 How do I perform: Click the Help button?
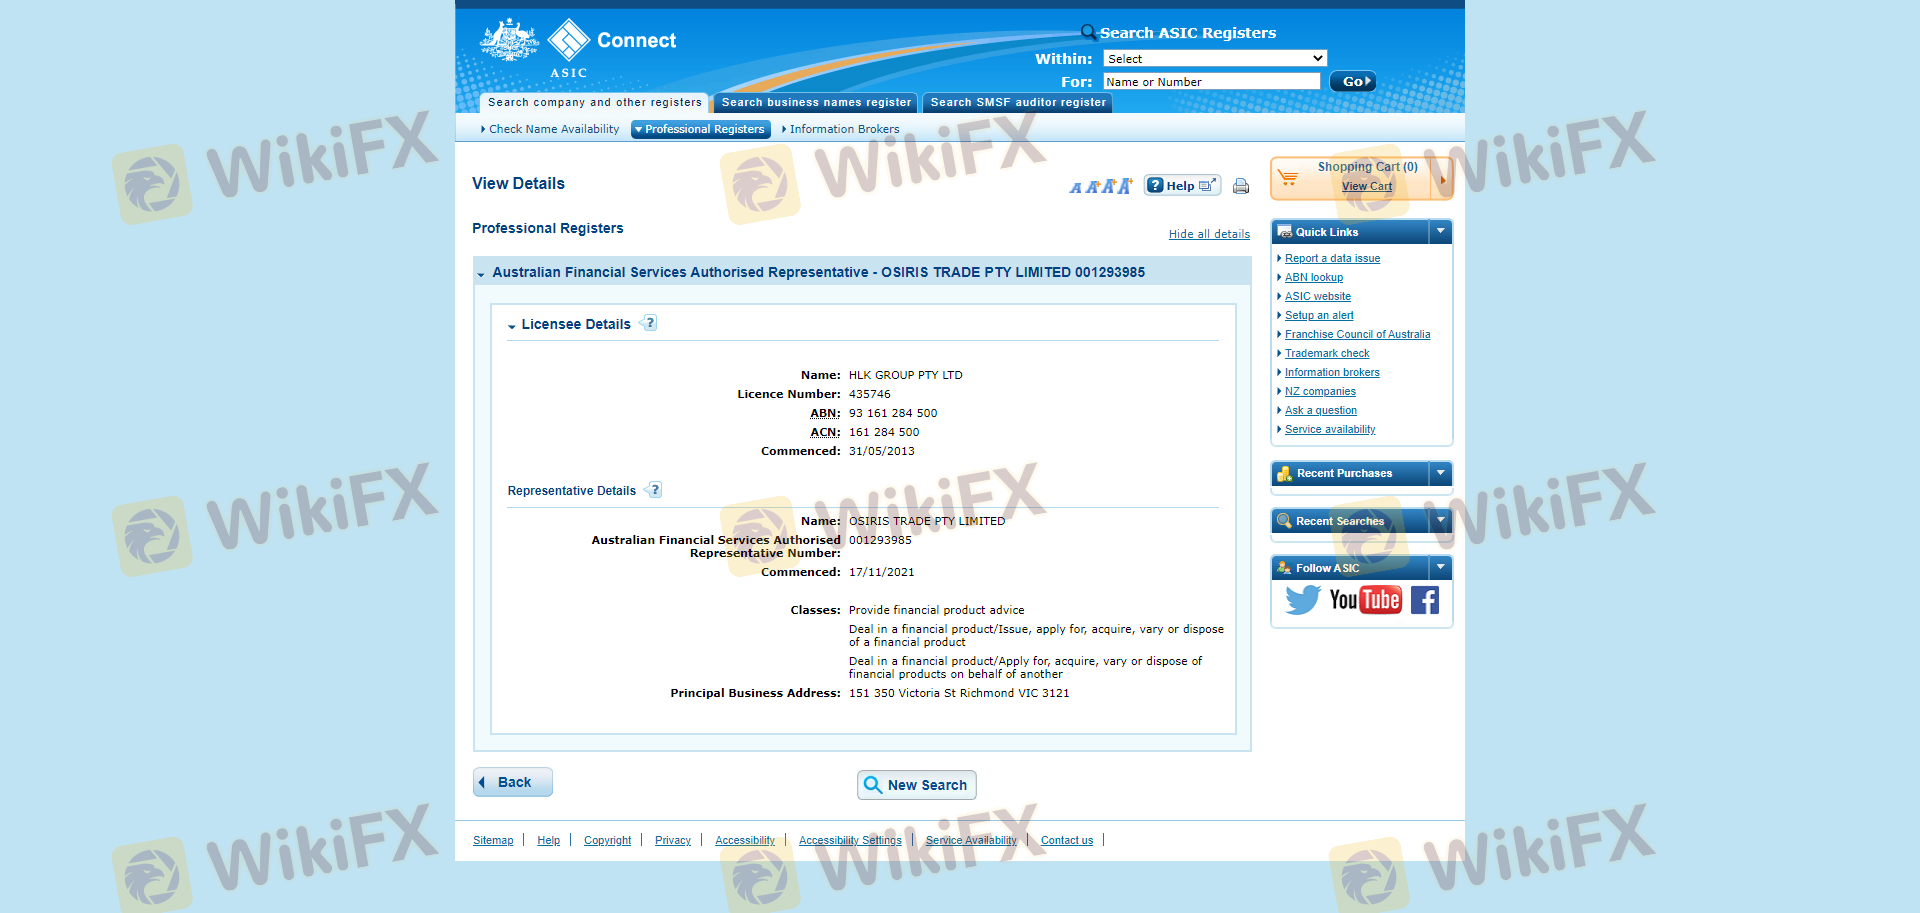[1182, 186]
